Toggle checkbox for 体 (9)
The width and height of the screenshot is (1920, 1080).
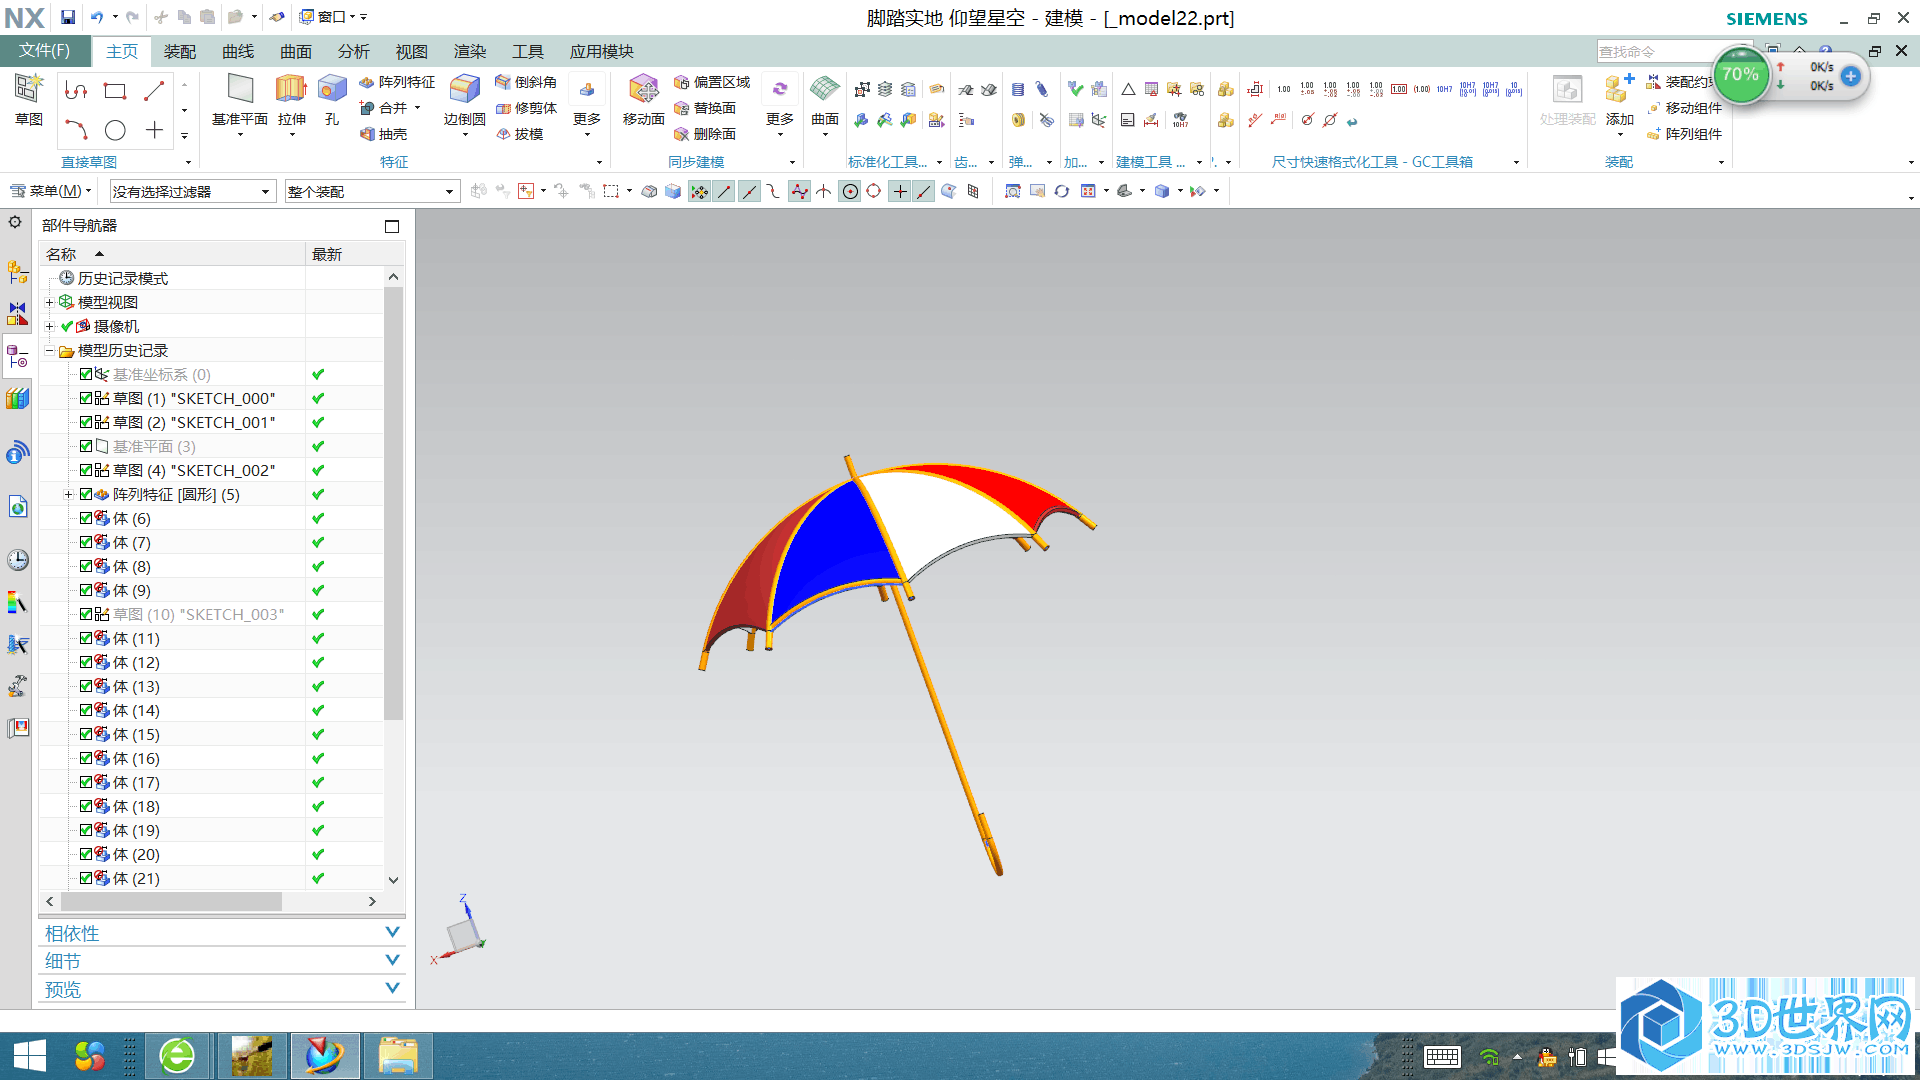click(x=86, y=590)
